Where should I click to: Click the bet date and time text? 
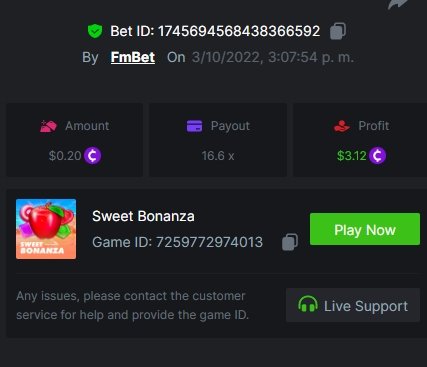(x=273, y=57)
